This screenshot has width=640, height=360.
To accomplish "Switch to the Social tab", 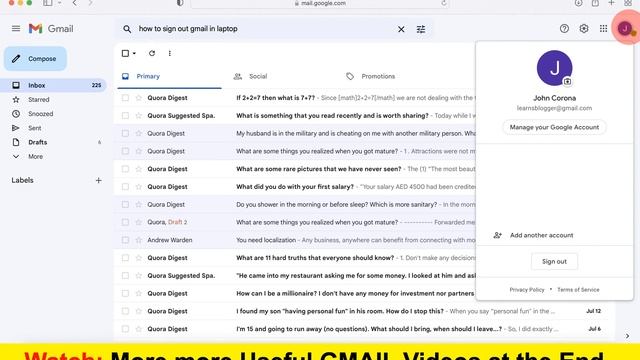I will (x=258, y=76).
